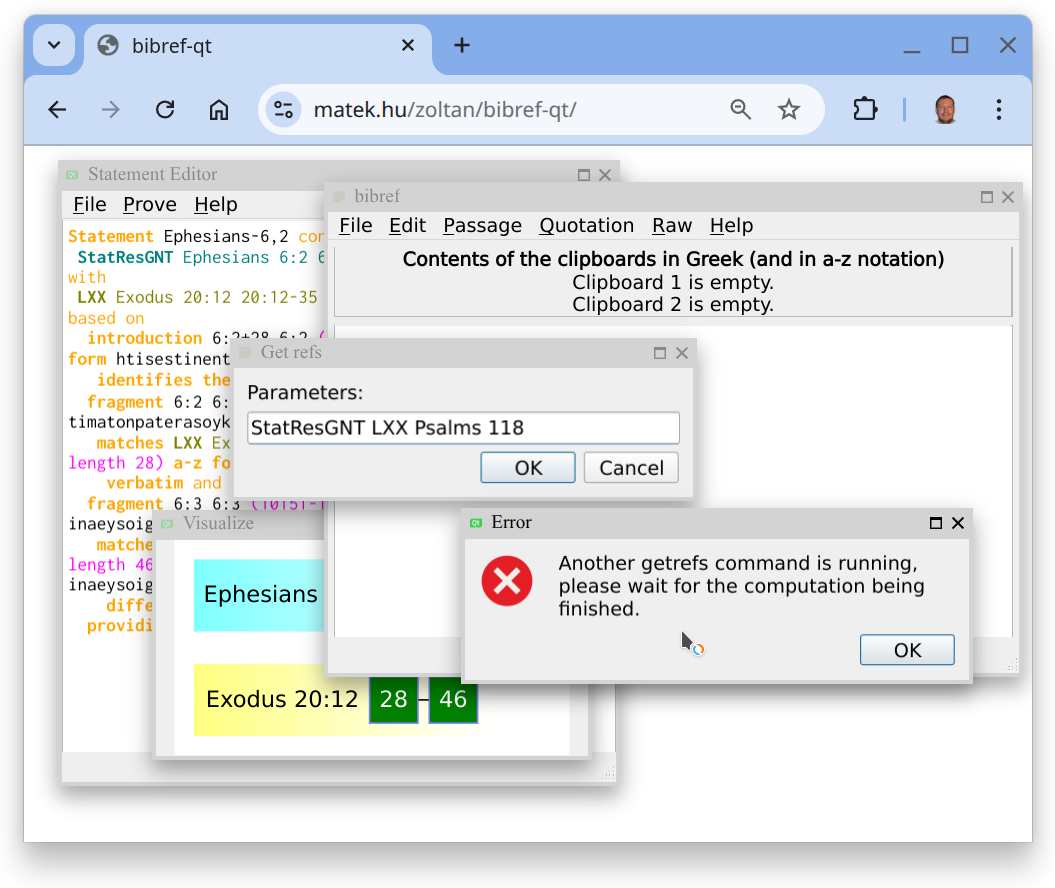Open the Chrome three-dot menu
The width and height of the screenshot is (1055, 888).
pyautogui.click(x=998, y=110)
